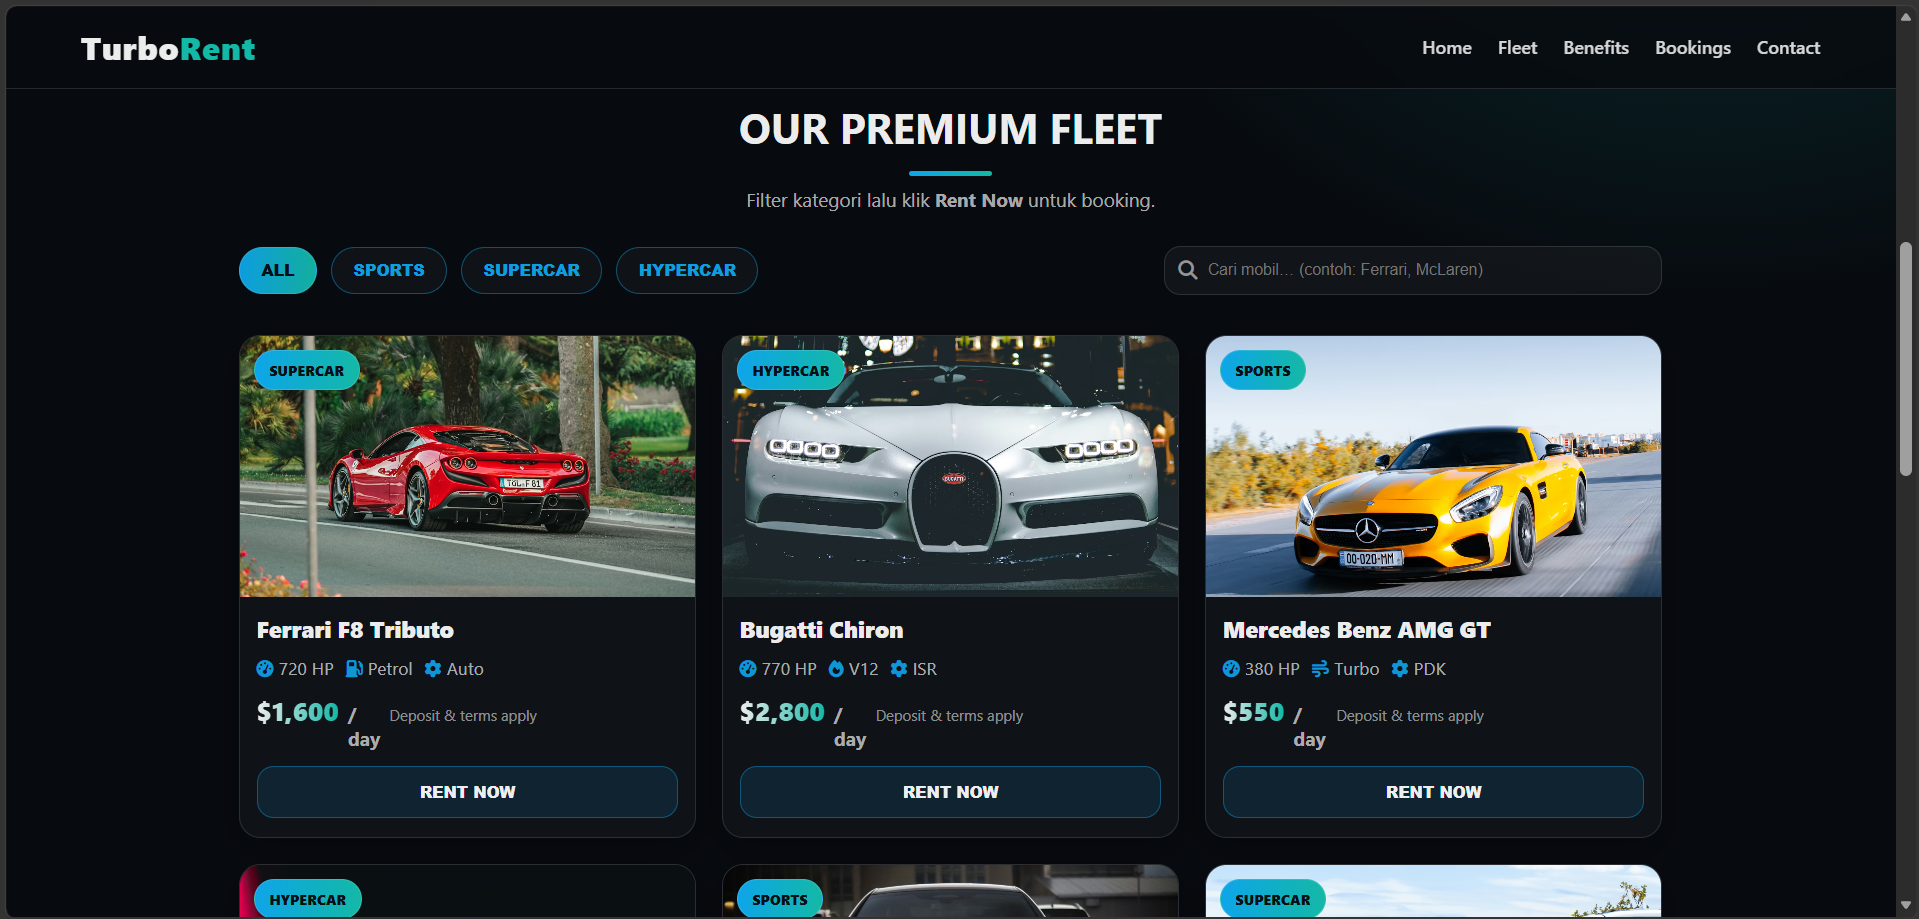Go to Bookings in the navbar
Image resolution: width=1919 pixels, height=919 pixels.
(x=1693, y=48)
